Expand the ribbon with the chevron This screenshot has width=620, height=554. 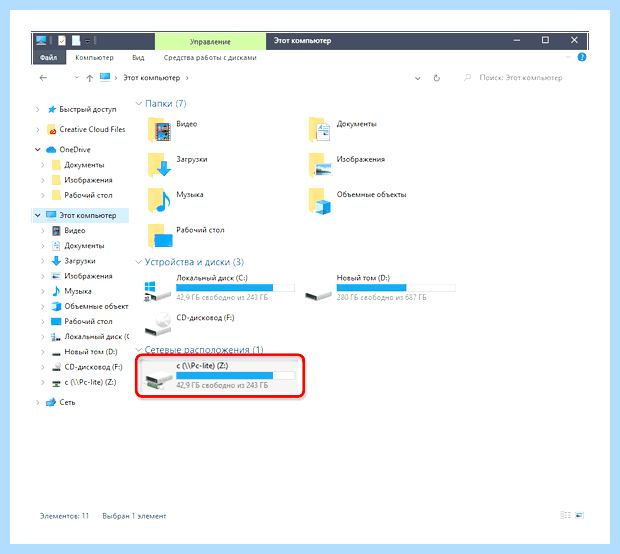point(568,57)
